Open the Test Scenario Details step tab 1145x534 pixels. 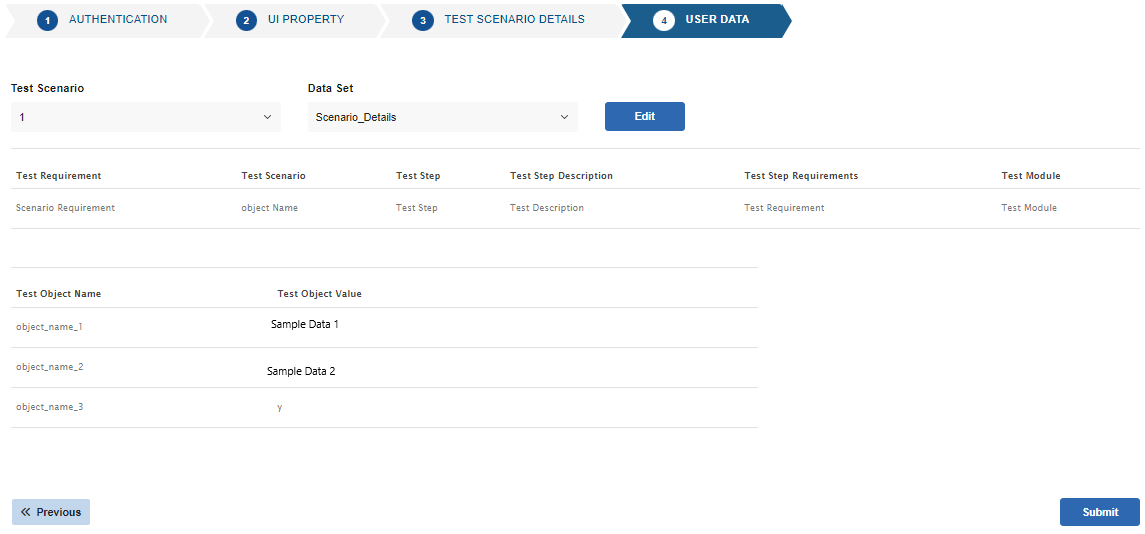(514, 20)
